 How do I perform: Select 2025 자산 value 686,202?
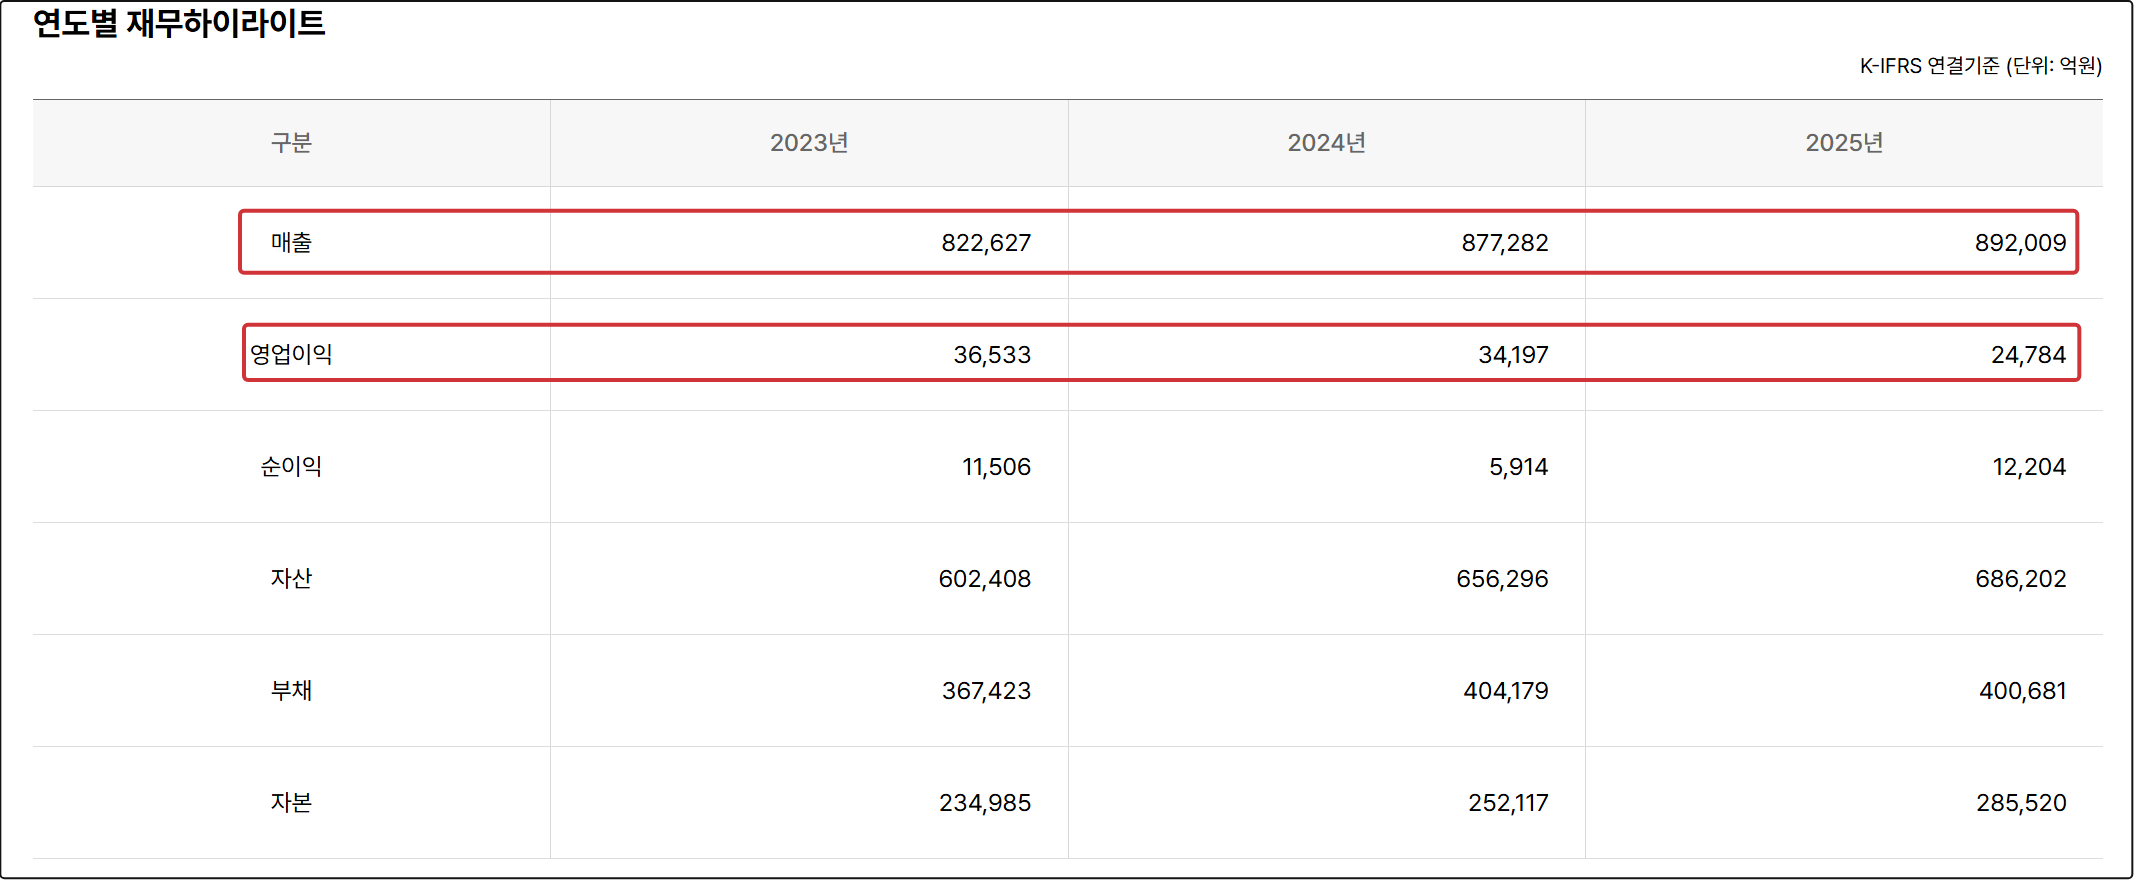click(x=2020, y=579)
